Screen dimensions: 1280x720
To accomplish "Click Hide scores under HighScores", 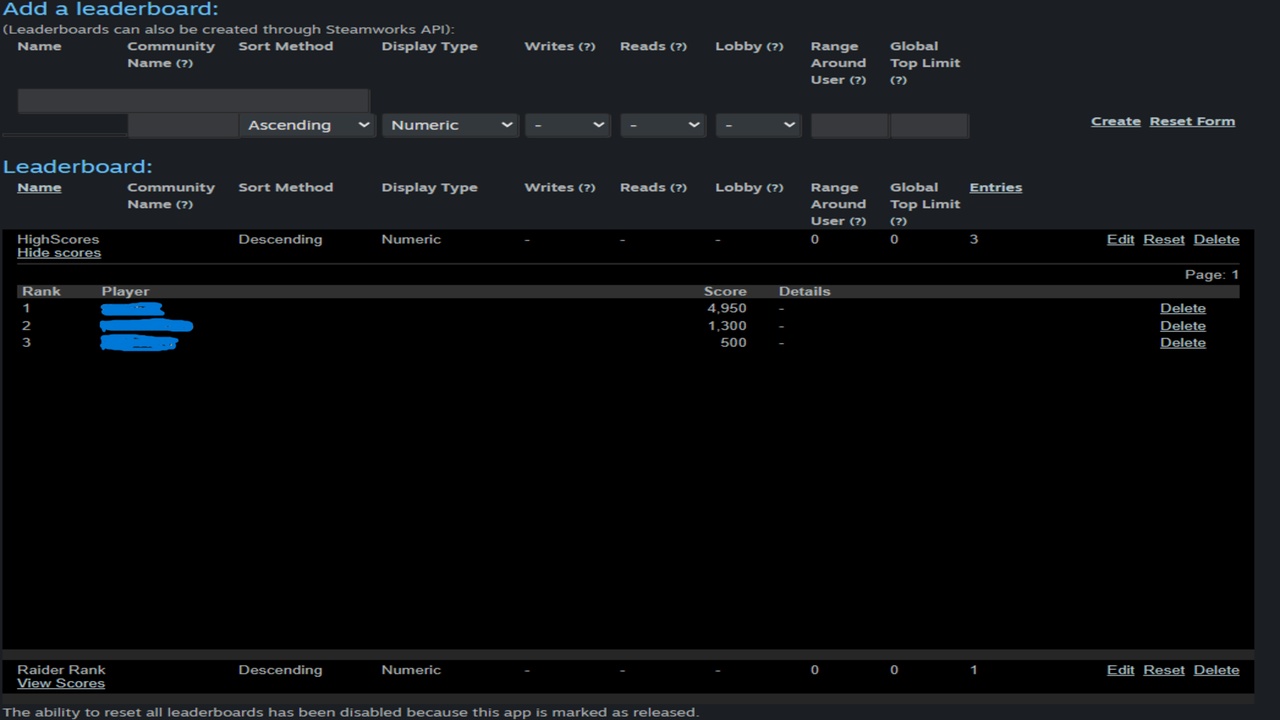I will pos(59,253).
